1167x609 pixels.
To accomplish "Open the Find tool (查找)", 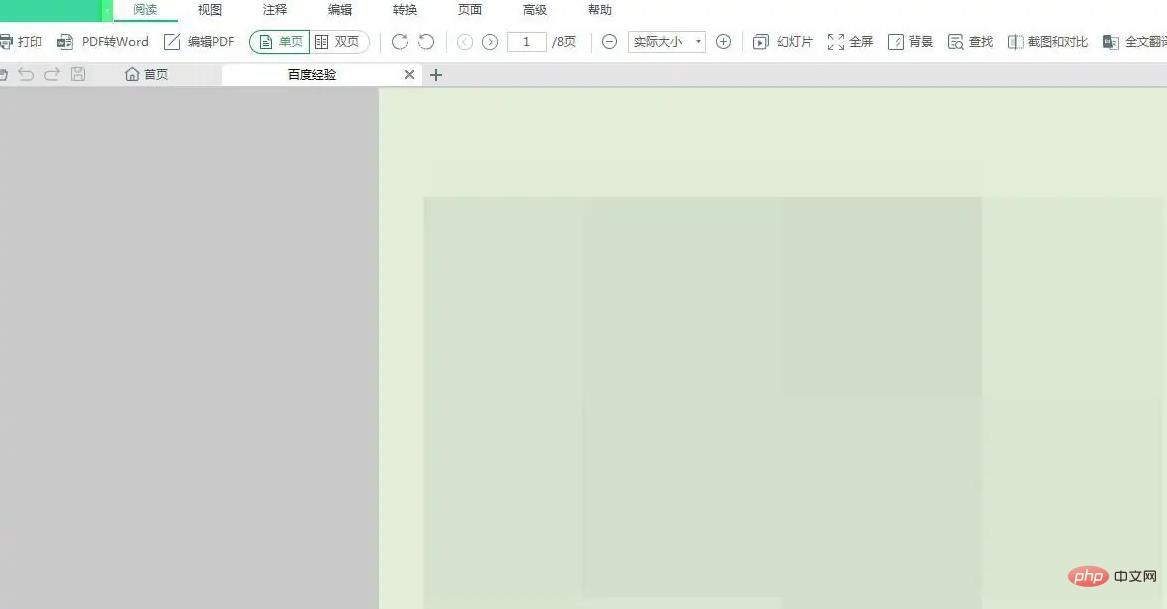I will [971, 42].
